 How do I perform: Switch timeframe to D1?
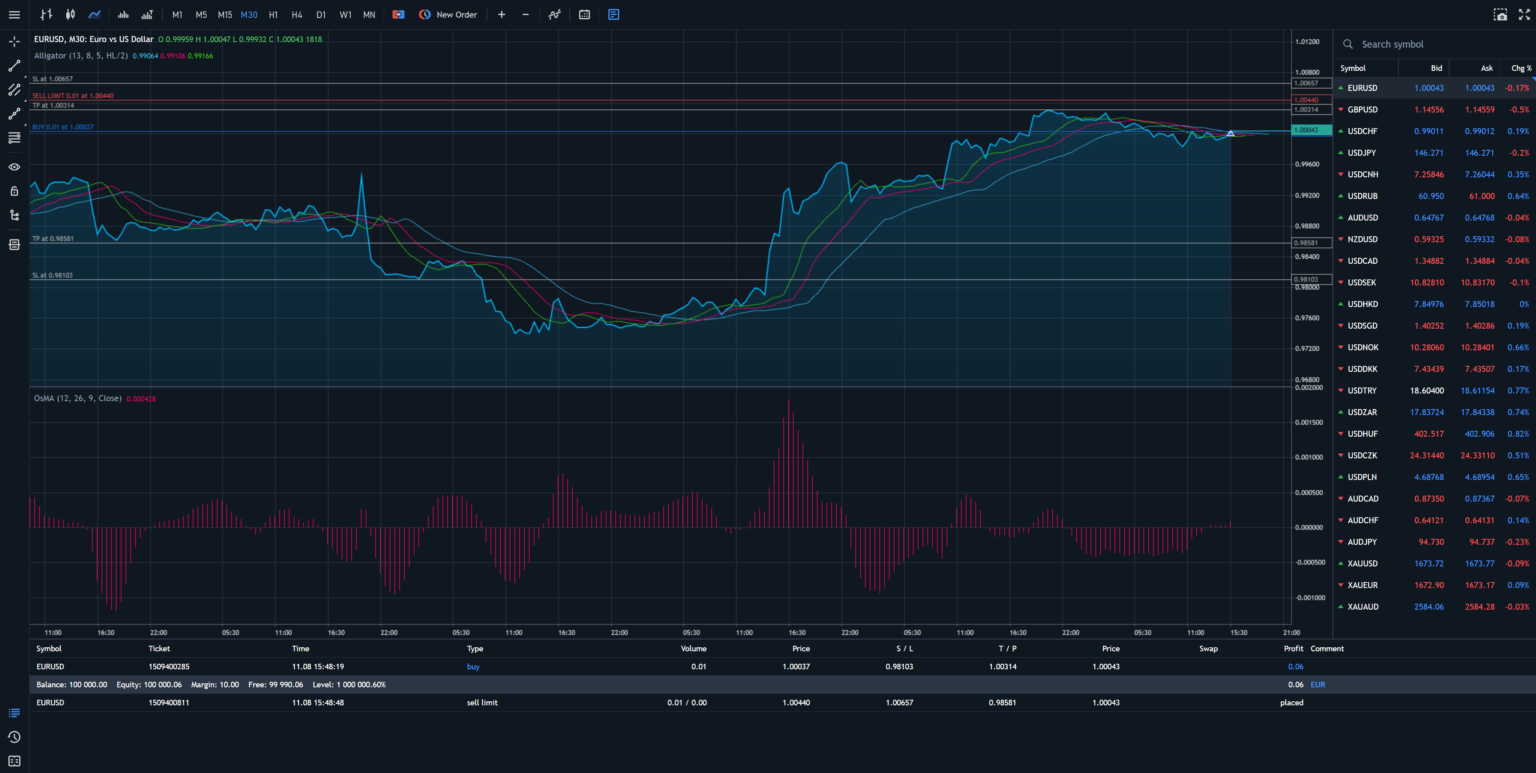click(x=320, y=14)
